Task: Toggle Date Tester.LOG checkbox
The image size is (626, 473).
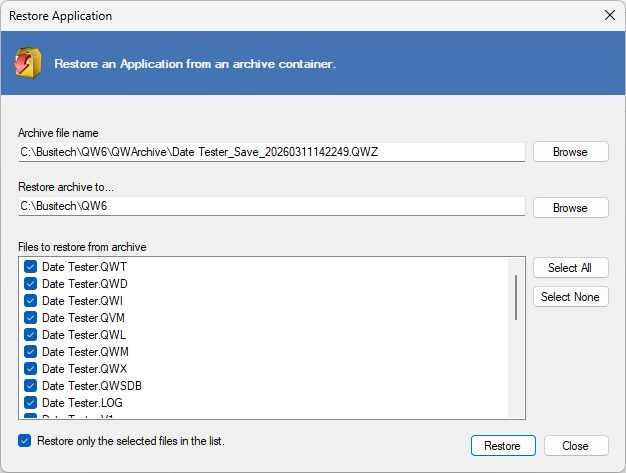Action: pyautogui.click(x=30, y=403)
